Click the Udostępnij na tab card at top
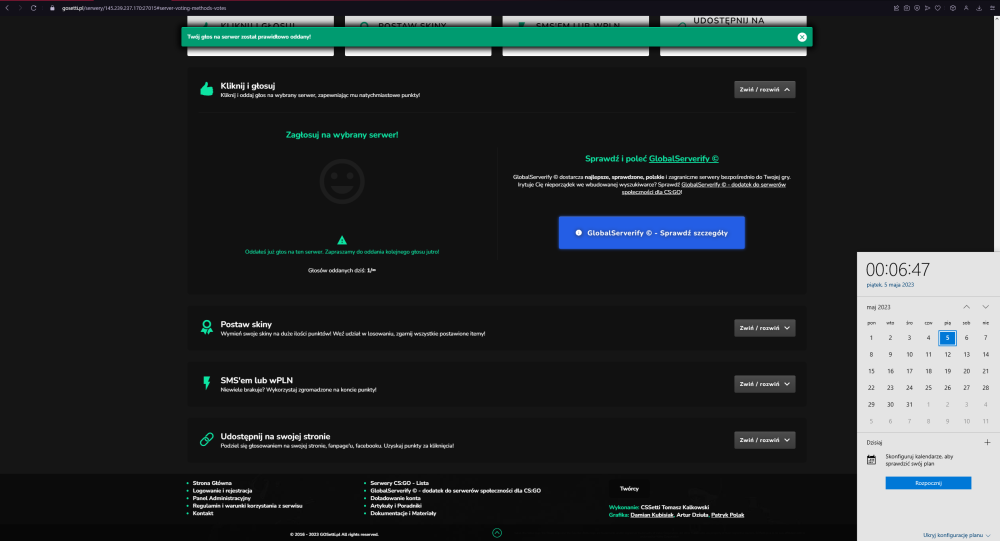Image resolution: width=1000 pixels, height=541 pixels. pos(733,36)
